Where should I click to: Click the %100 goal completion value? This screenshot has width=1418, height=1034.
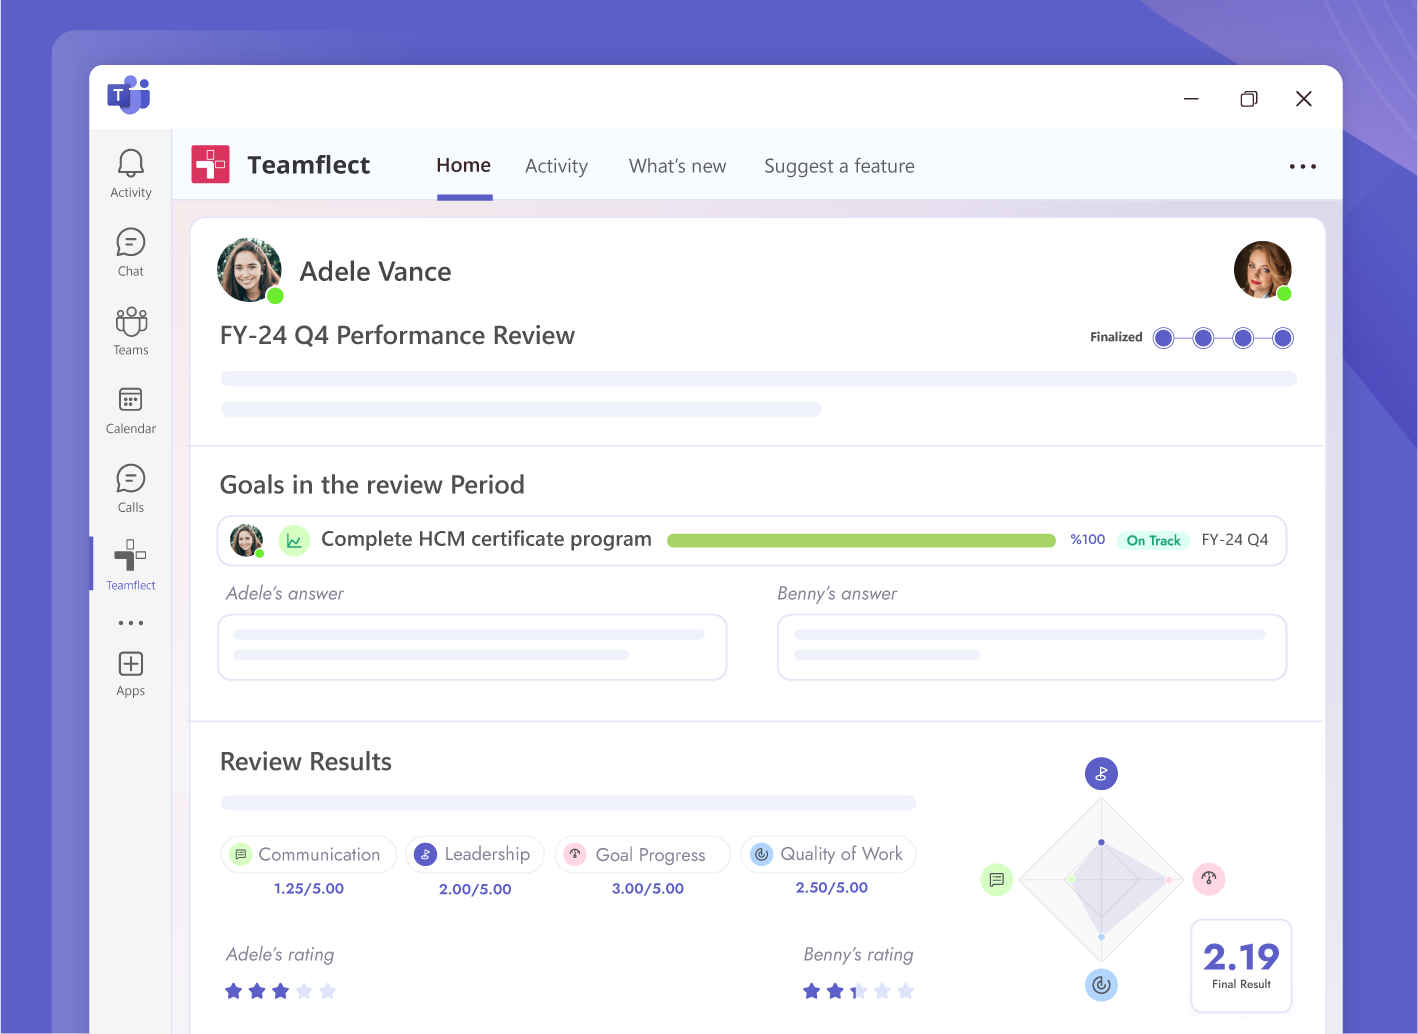tap(1088, 540)
